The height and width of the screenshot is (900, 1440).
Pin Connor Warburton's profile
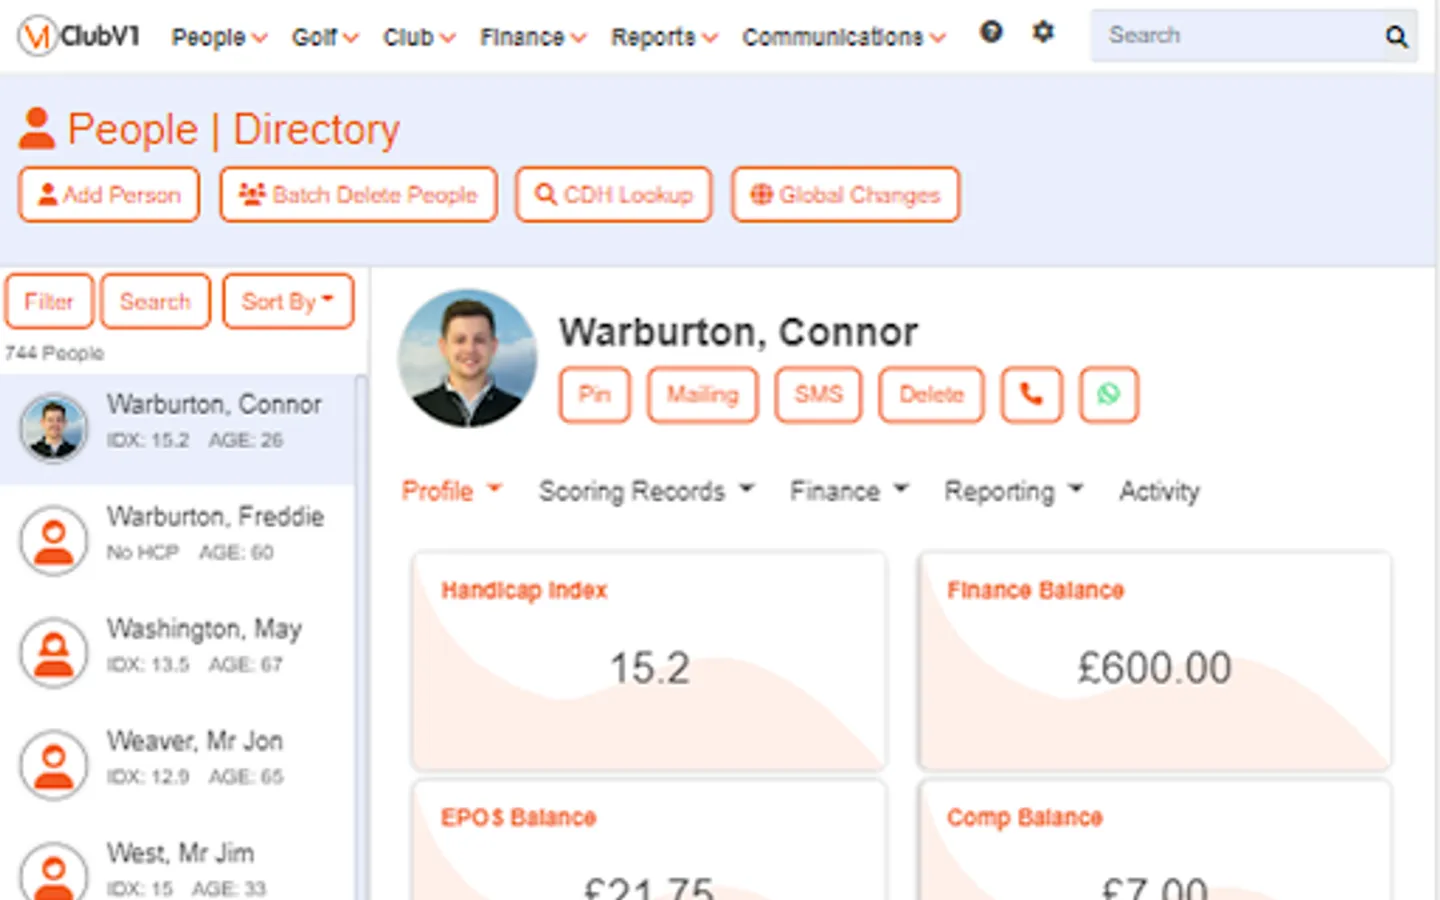point(594,395)
